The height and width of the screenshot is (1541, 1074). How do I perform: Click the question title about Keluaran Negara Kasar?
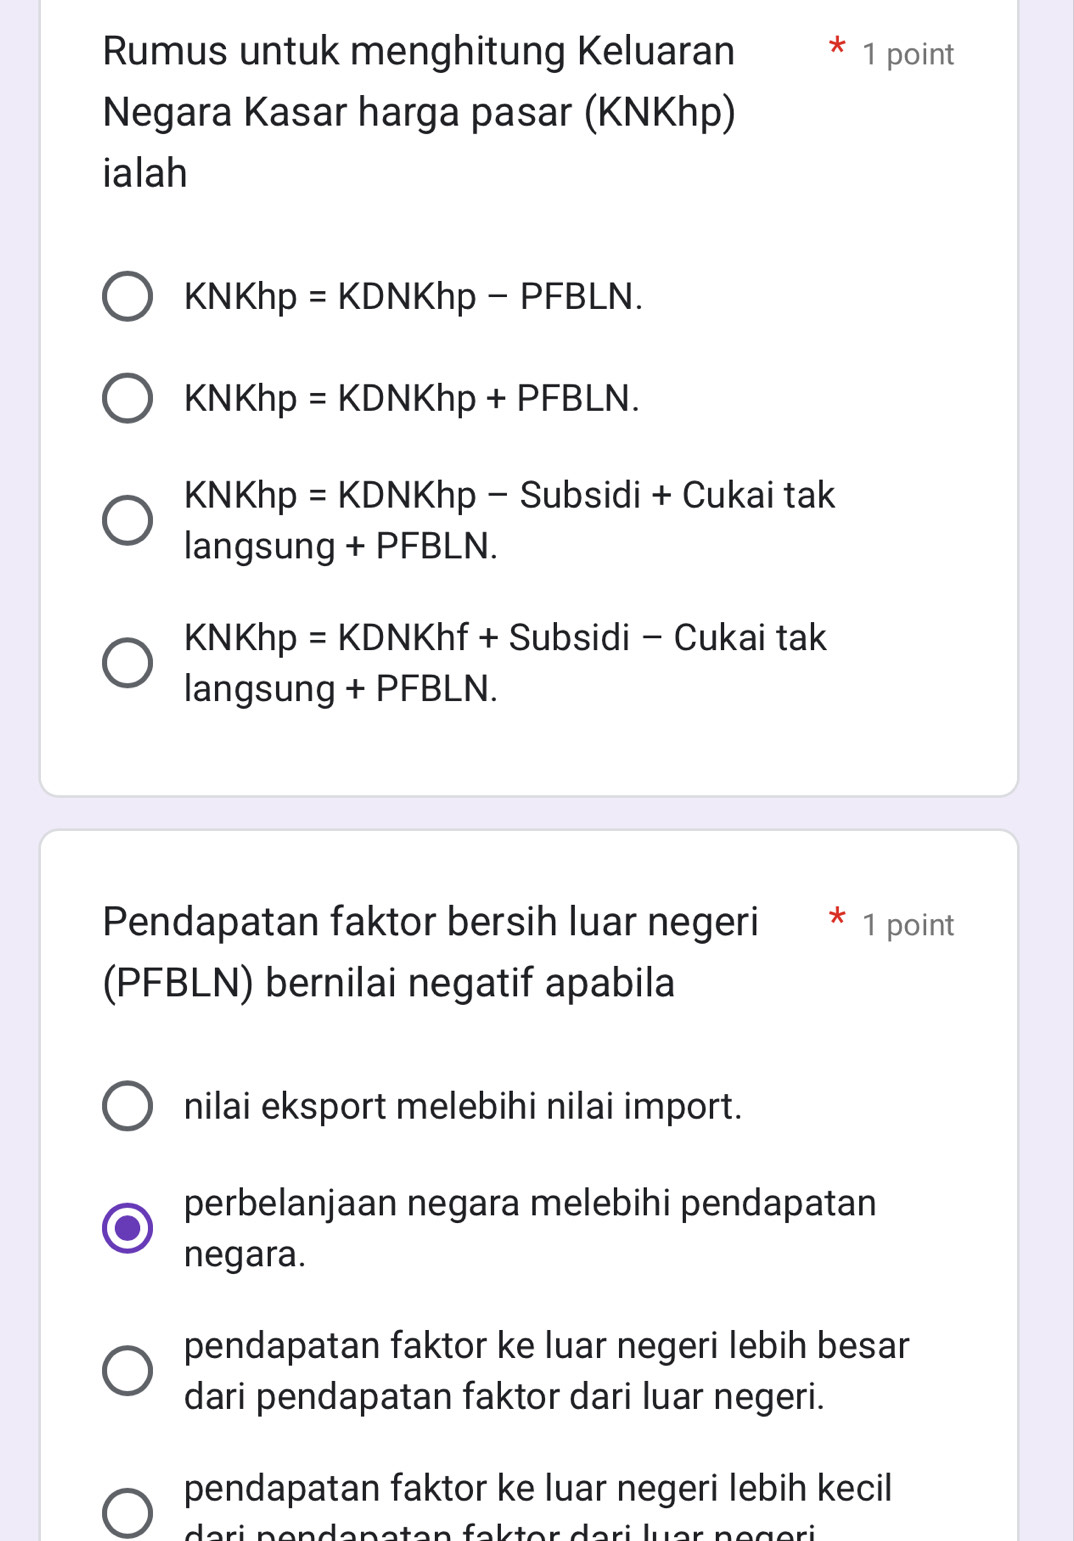[x=419, y=111]
